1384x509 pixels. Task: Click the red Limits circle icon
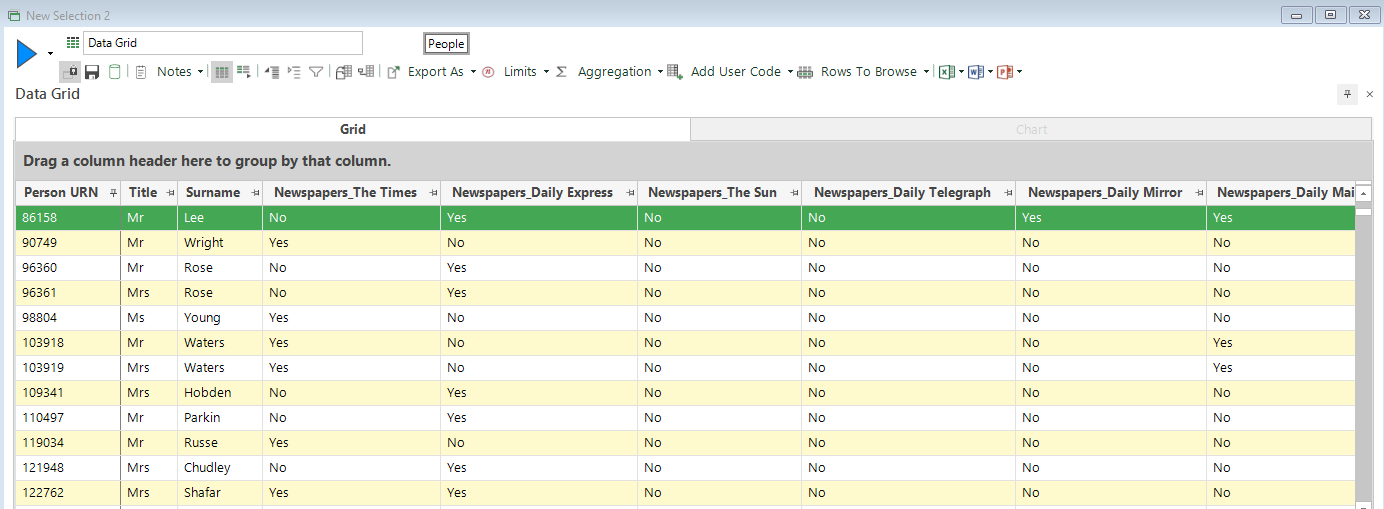[x=488, y=72]
